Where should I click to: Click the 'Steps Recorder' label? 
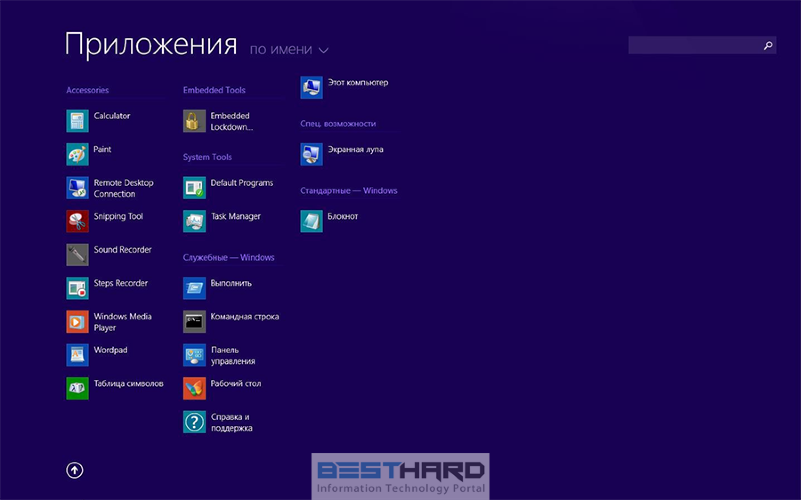[x=121, y=283]
